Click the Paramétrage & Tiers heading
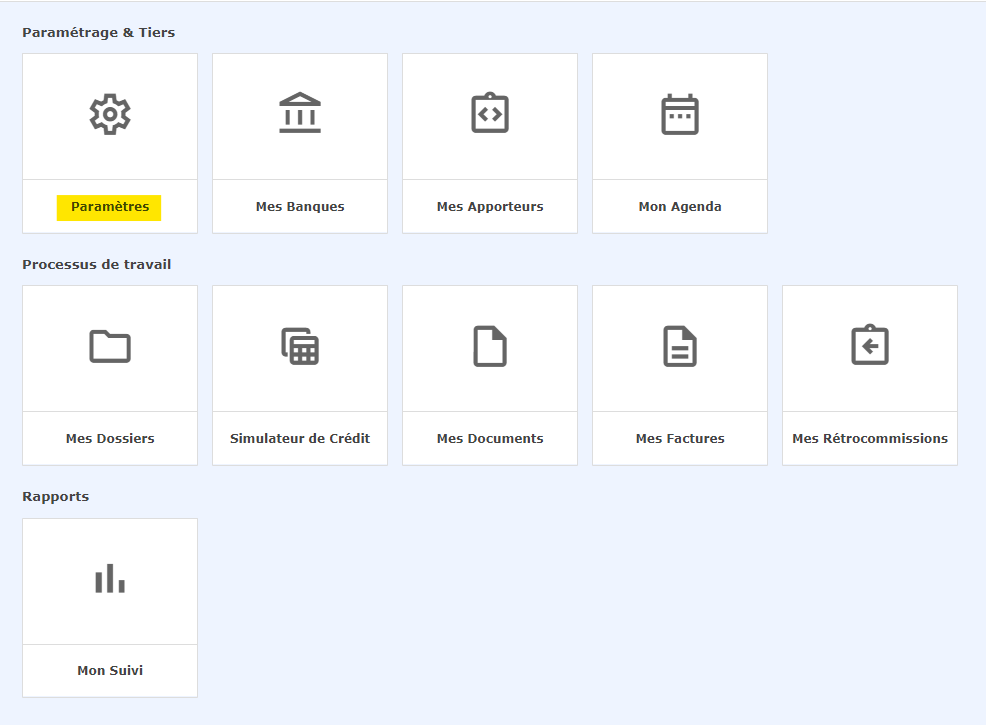The image size is (986, 725). 99,33
